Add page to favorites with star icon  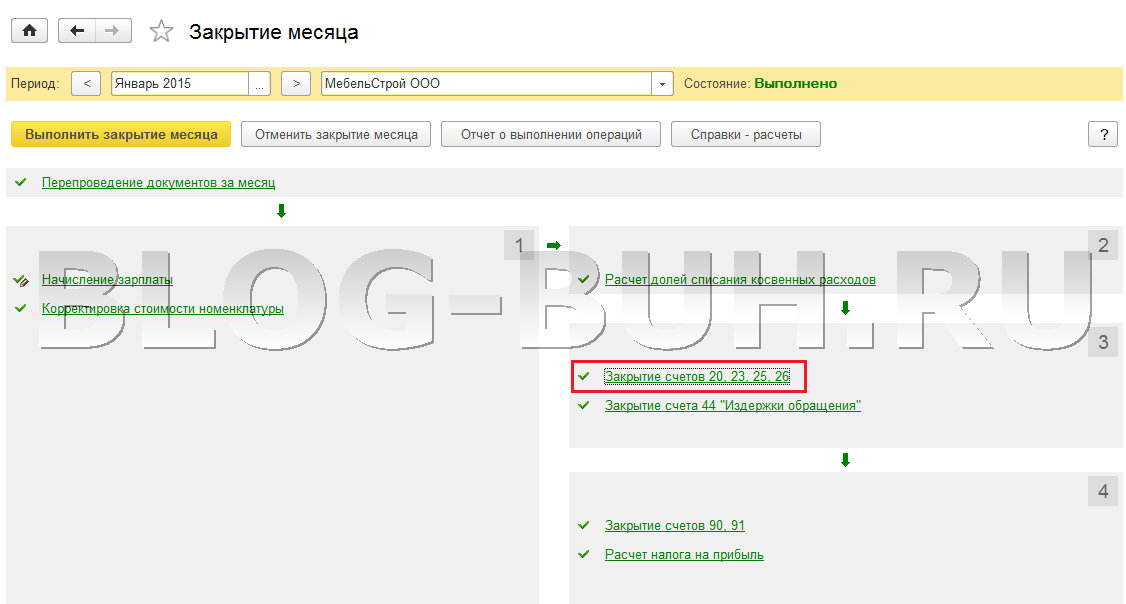pos(161,32)
